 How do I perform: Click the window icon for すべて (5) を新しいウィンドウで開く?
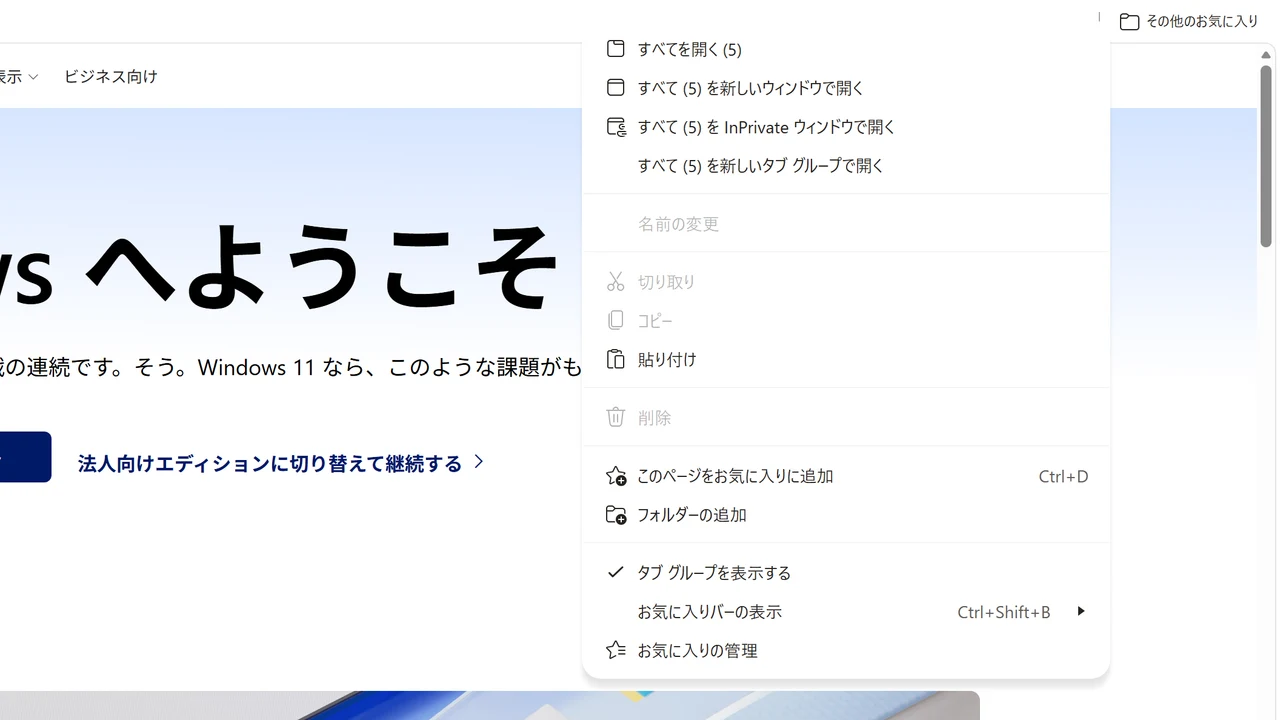pyautogui.click(x=616, y=88)
